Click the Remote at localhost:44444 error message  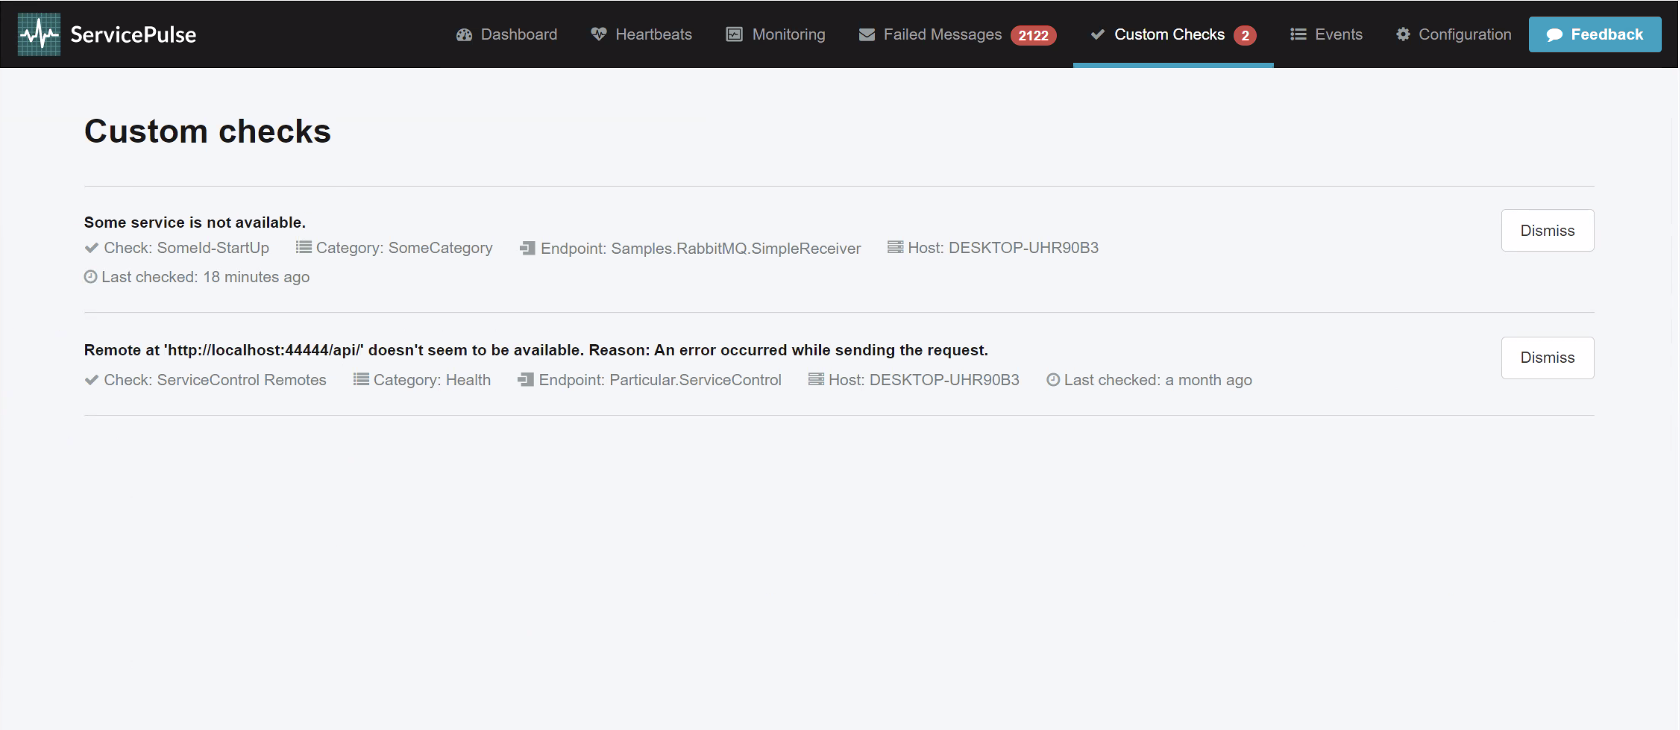536,350
